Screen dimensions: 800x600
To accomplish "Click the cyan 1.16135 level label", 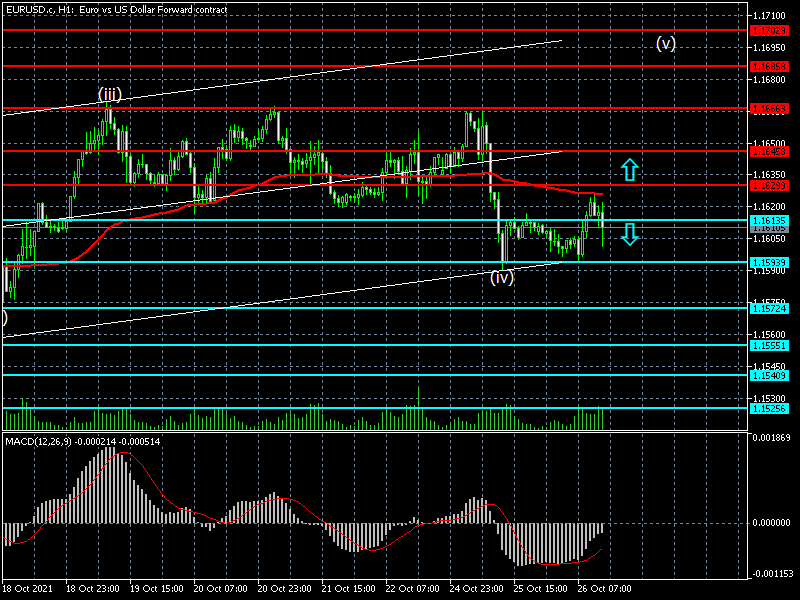I will click(x=769, y=220).
